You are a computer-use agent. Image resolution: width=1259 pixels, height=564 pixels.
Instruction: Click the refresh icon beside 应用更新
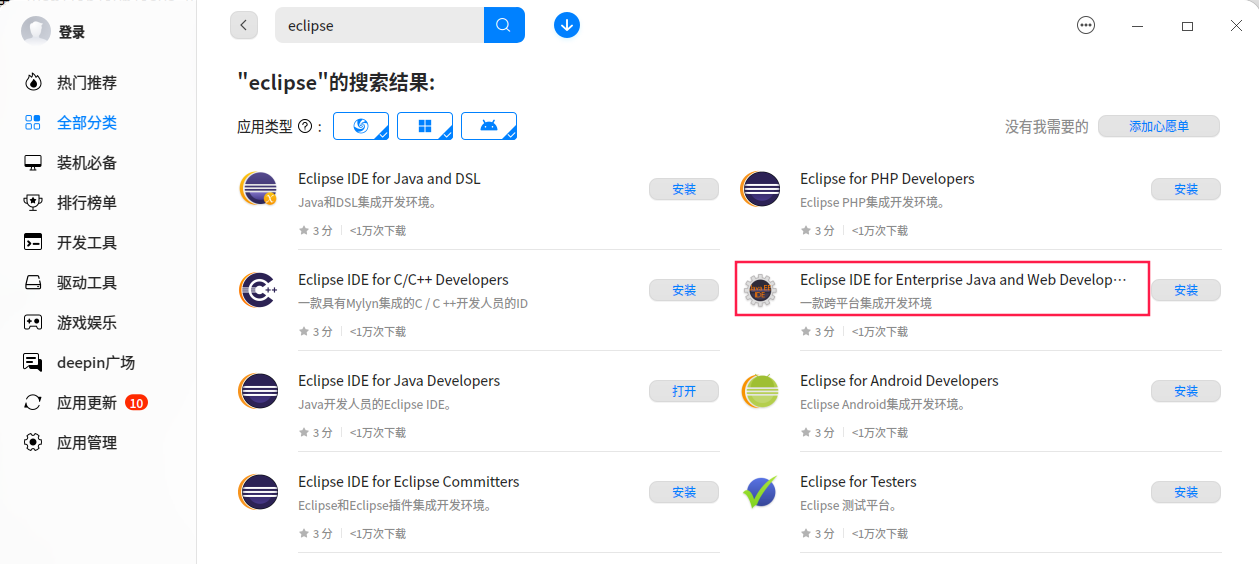click(x=33, y=402)
